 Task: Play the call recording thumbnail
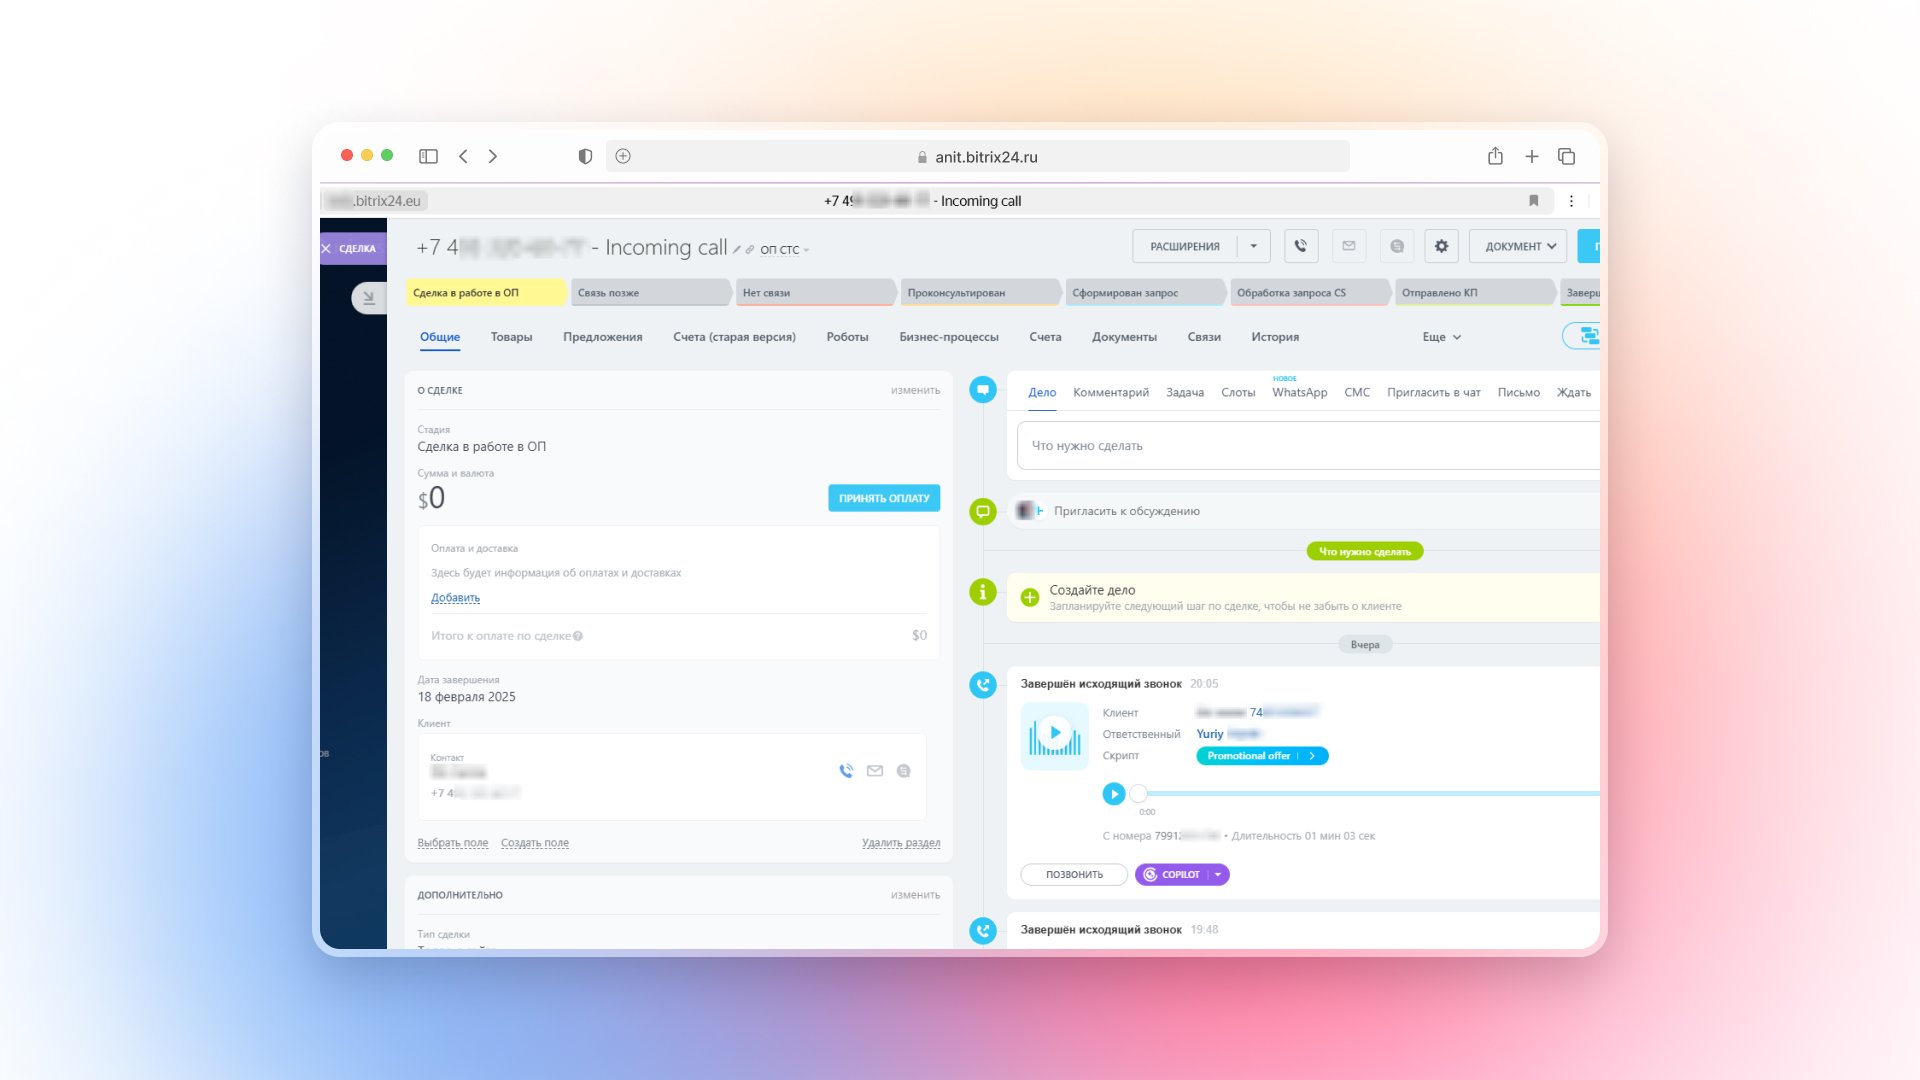coord(1054,734)
